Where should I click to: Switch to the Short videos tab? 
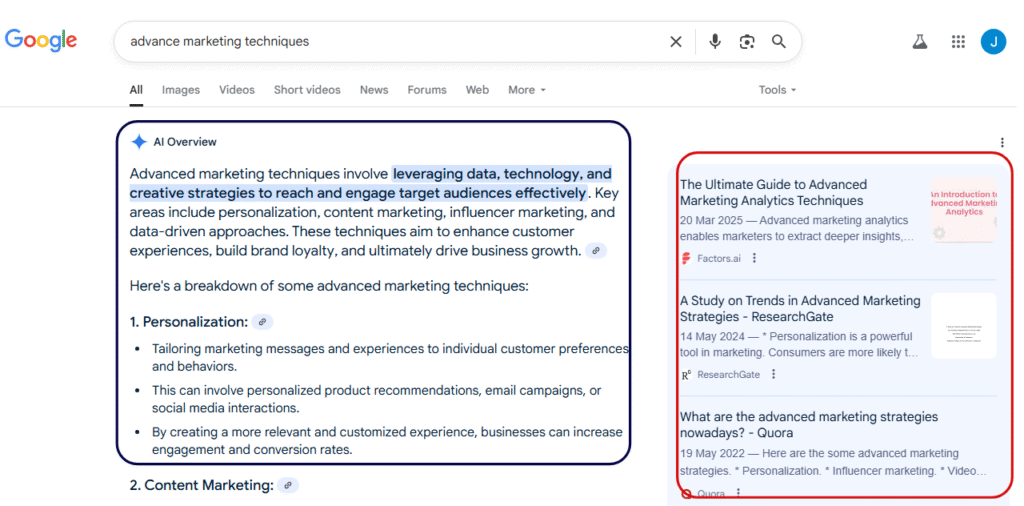[x=307, y=90]
